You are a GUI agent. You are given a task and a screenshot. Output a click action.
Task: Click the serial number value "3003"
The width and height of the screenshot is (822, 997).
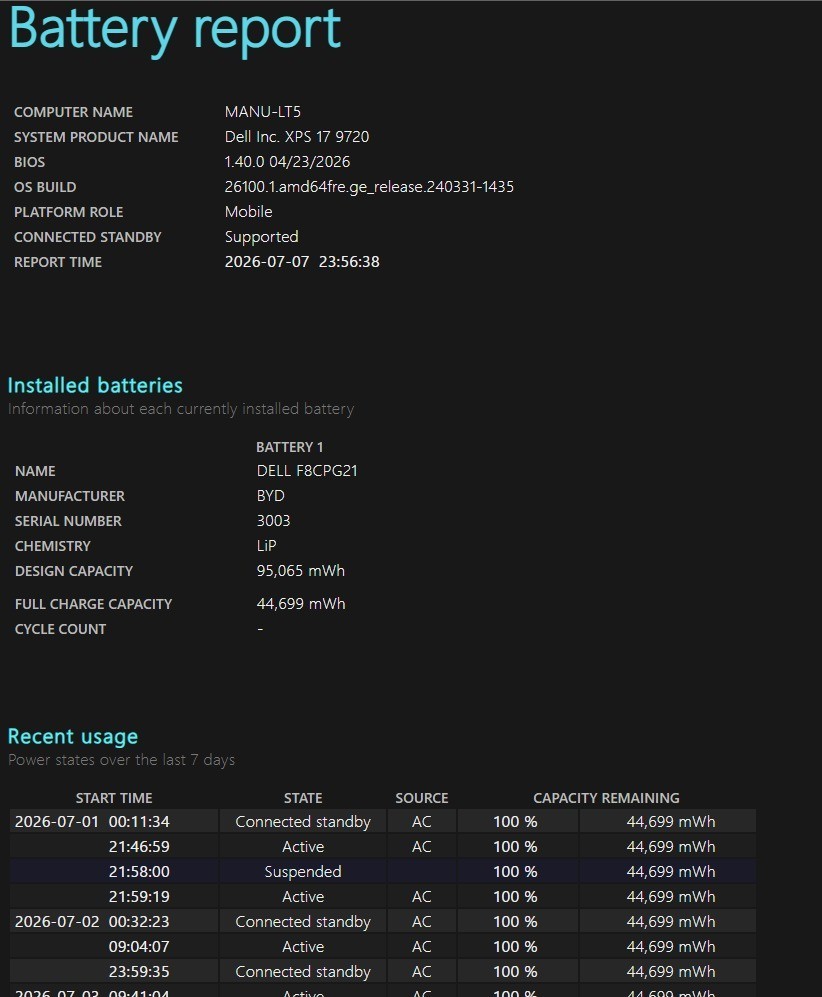pos(273,521)
